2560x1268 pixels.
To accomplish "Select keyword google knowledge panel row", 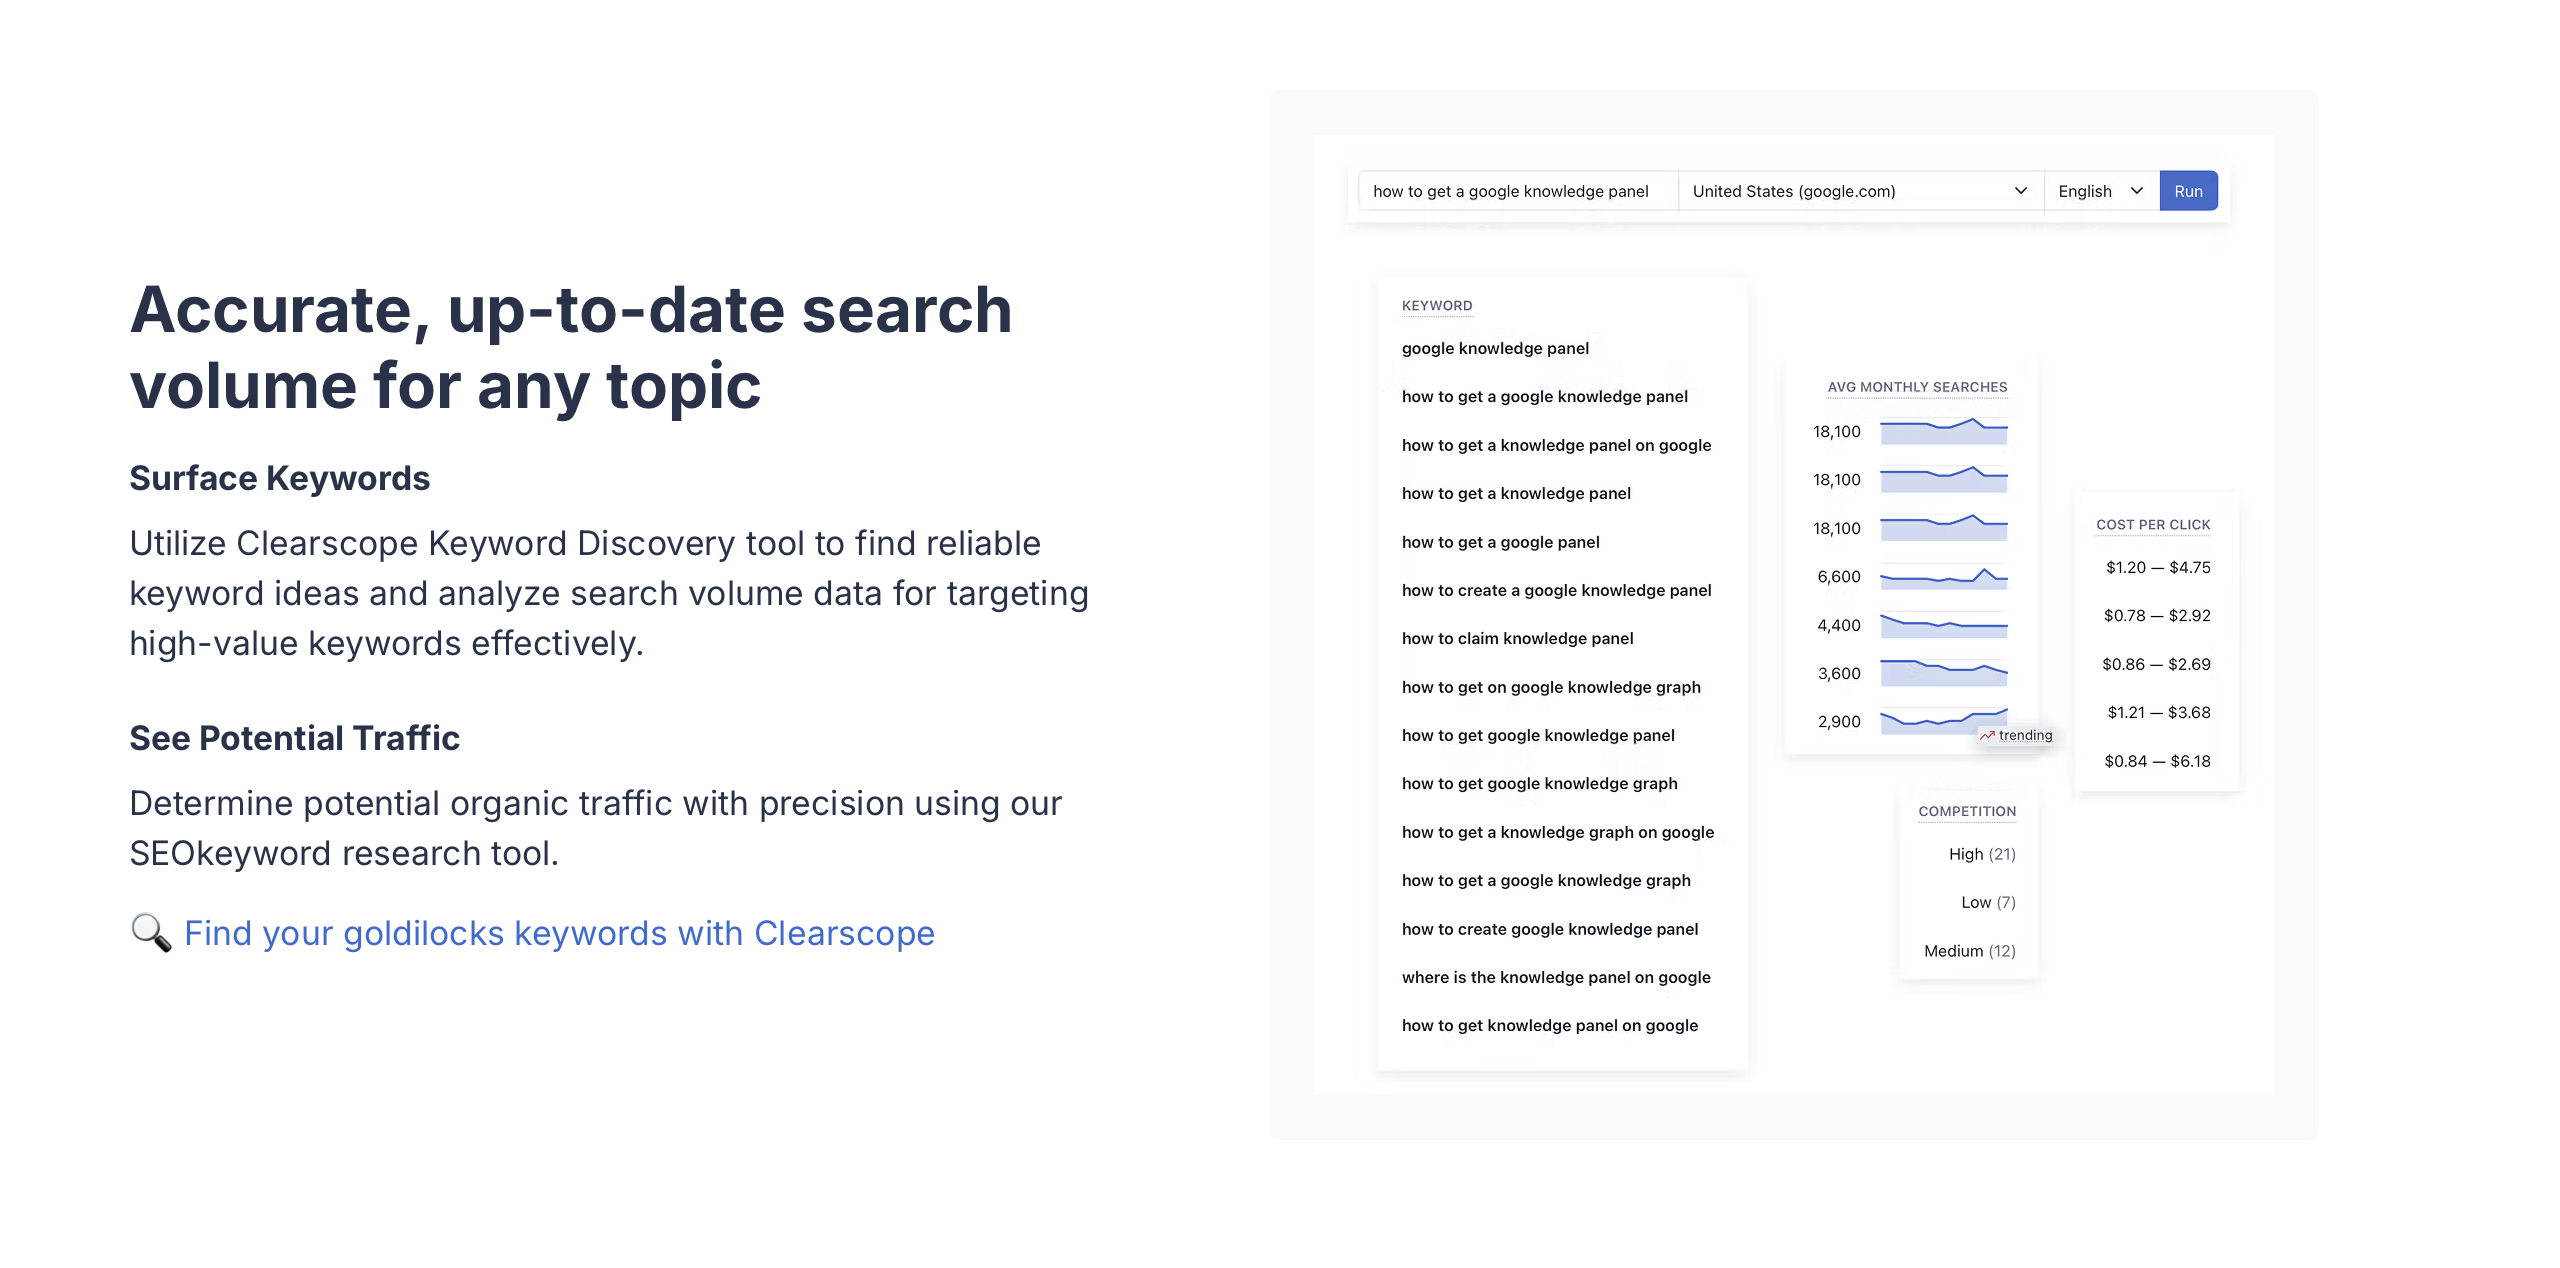I will [1495, 348].
